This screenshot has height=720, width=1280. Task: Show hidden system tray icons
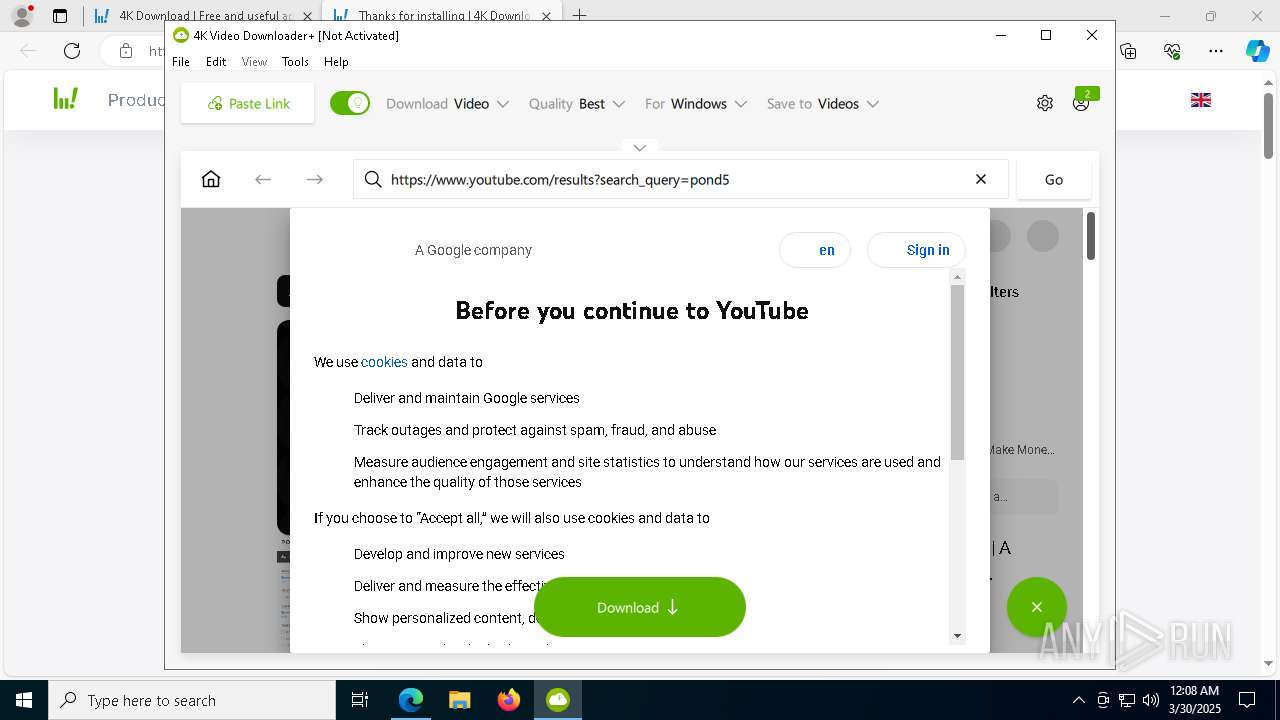click(x=1078, y=700)
